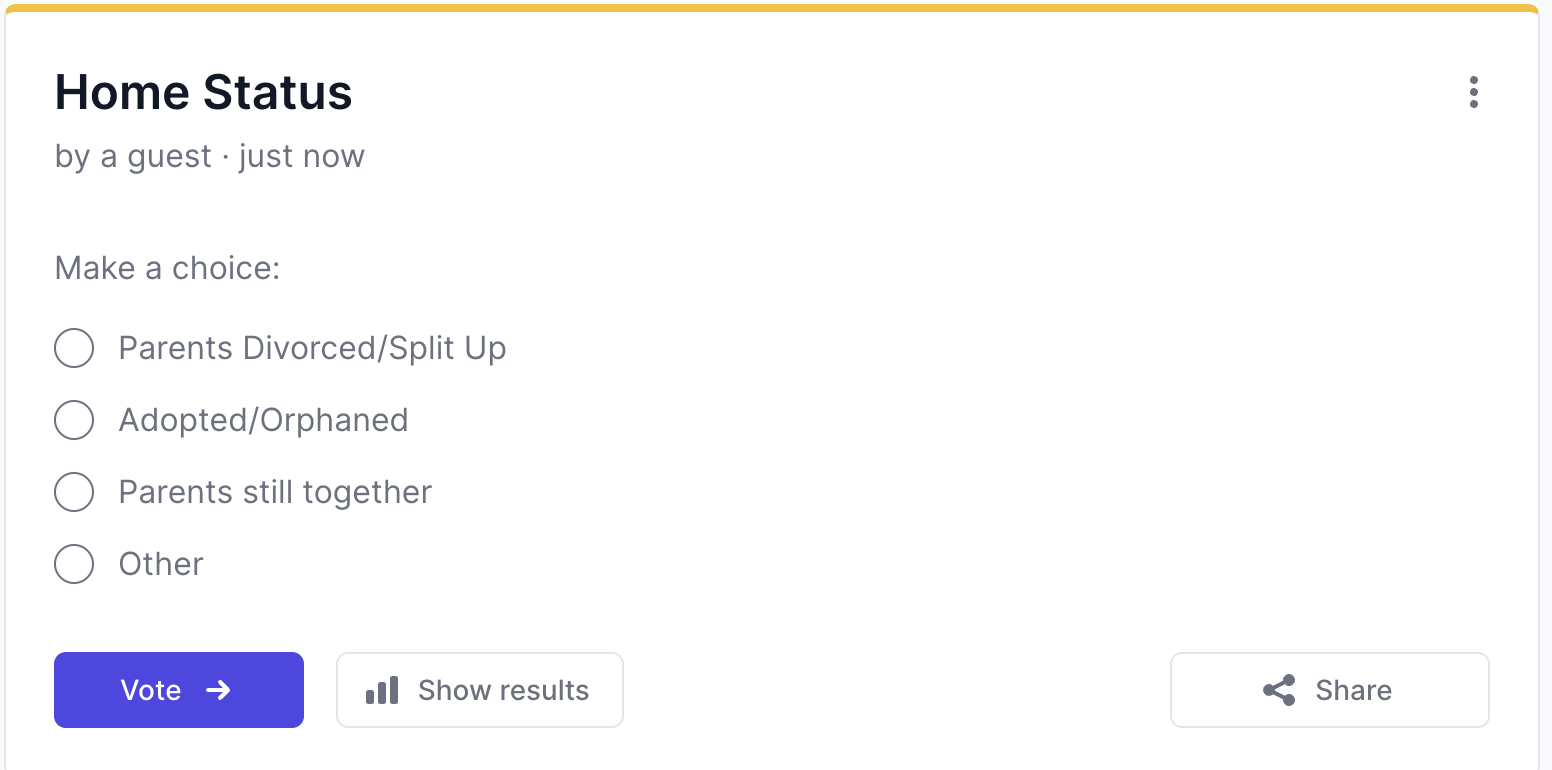Viewport: 1552px width, 770px height.
Task: Open the Show results button
Action: pos(480,690)
